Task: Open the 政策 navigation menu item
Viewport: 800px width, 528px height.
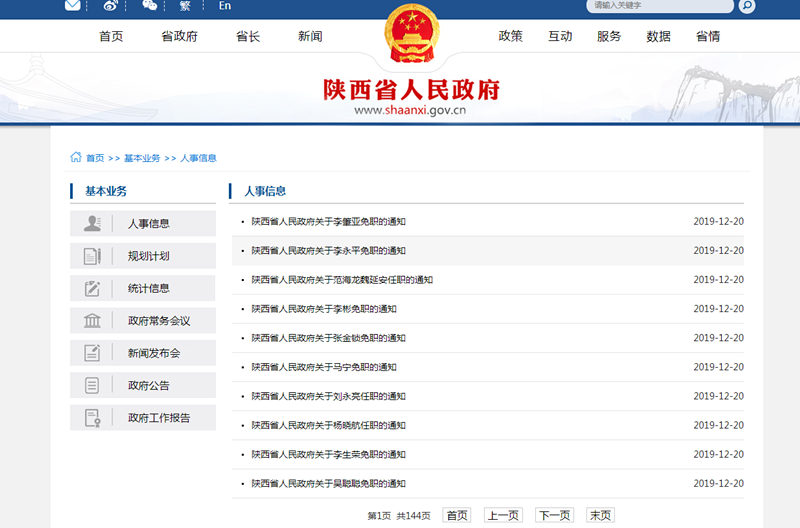Action: (511, 36)
